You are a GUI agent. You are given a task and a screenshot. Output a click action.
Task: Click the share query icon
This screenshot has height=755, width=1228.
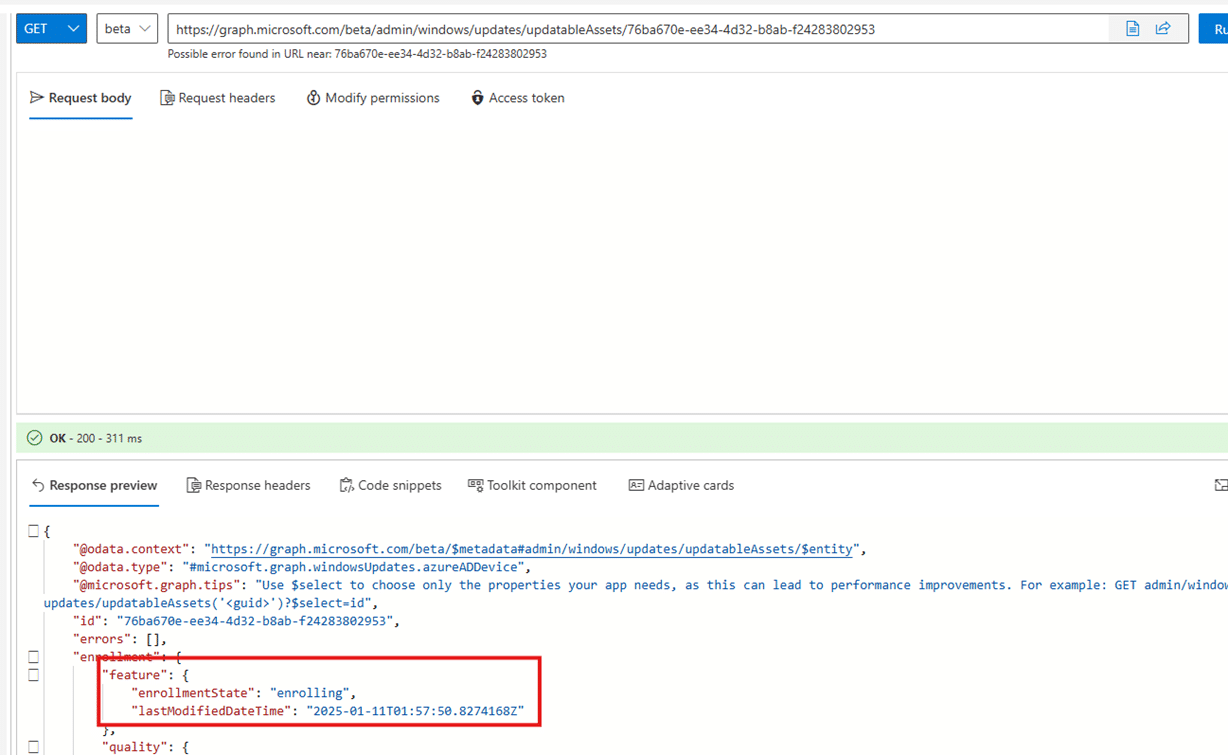[x=1163, y=29]
